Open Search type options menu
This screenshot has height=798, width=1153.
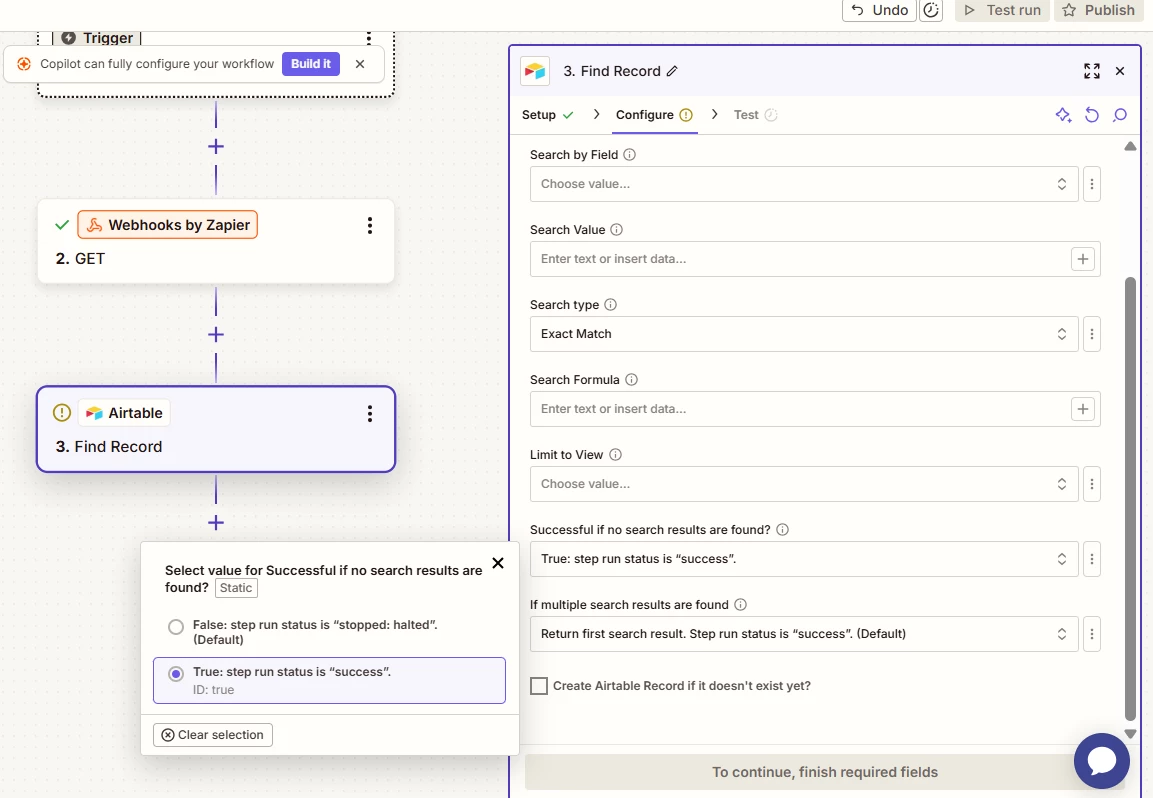click(1092, 334)
